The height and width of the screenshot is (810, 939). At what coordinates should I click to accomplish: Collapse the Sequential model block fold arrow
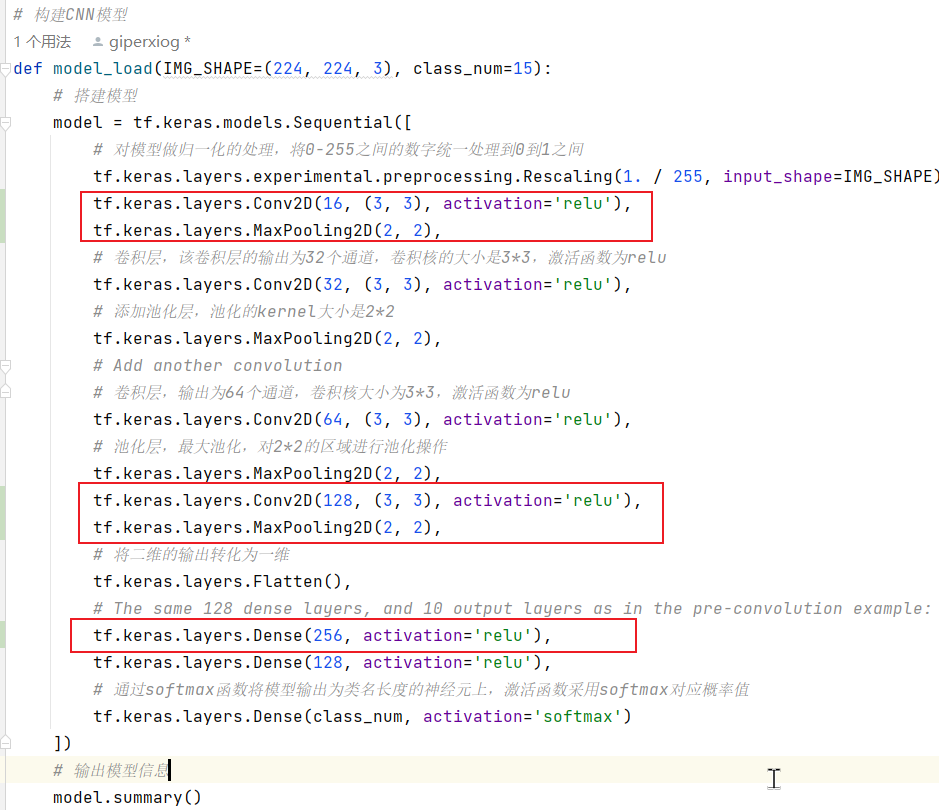point(7,122)
